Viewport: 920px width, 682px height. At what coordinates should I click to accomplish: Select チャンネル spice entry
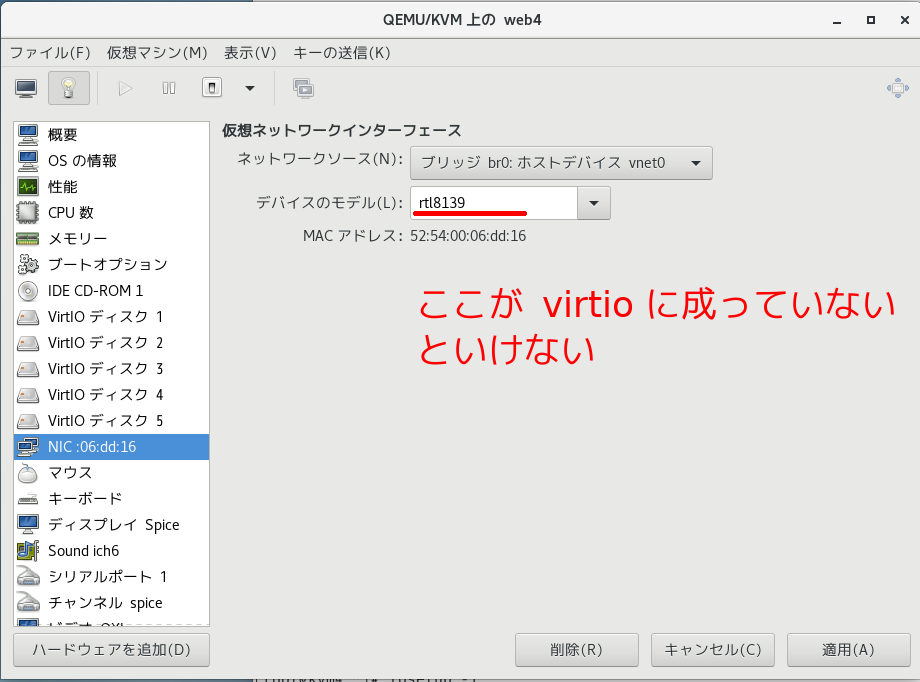[x=111, y=602]
